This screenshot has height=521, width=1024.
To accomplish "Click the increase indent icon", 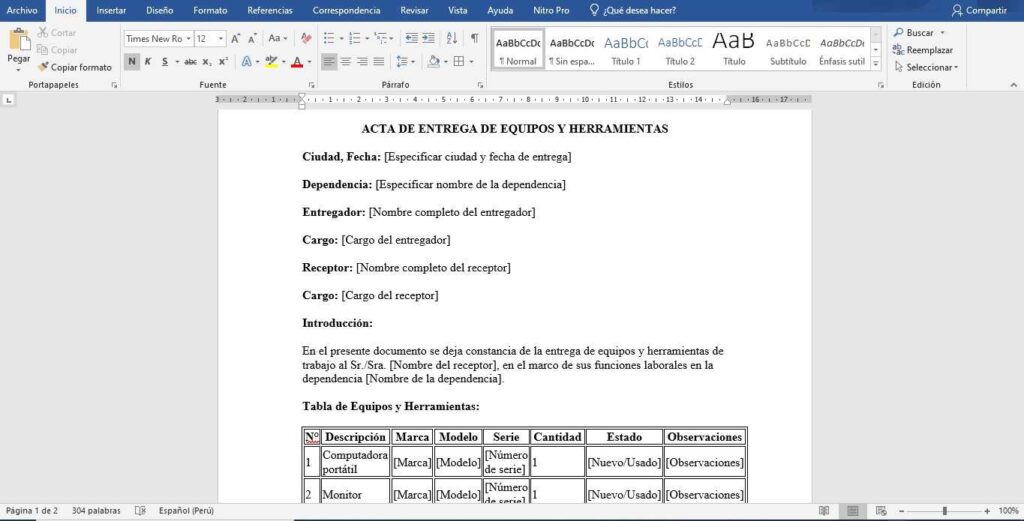I will (x=428, y=39).
